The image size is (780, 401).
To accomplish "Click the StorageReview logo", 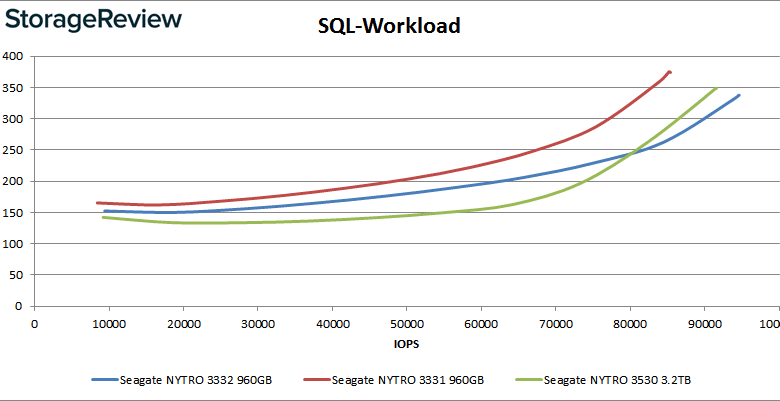I will [94, 21].
